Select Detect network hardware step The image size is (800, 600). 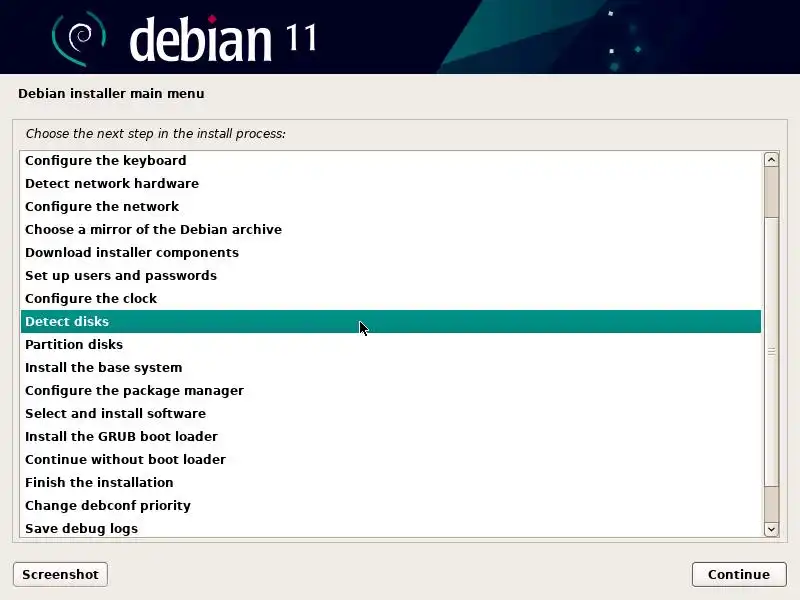(391, 183)
